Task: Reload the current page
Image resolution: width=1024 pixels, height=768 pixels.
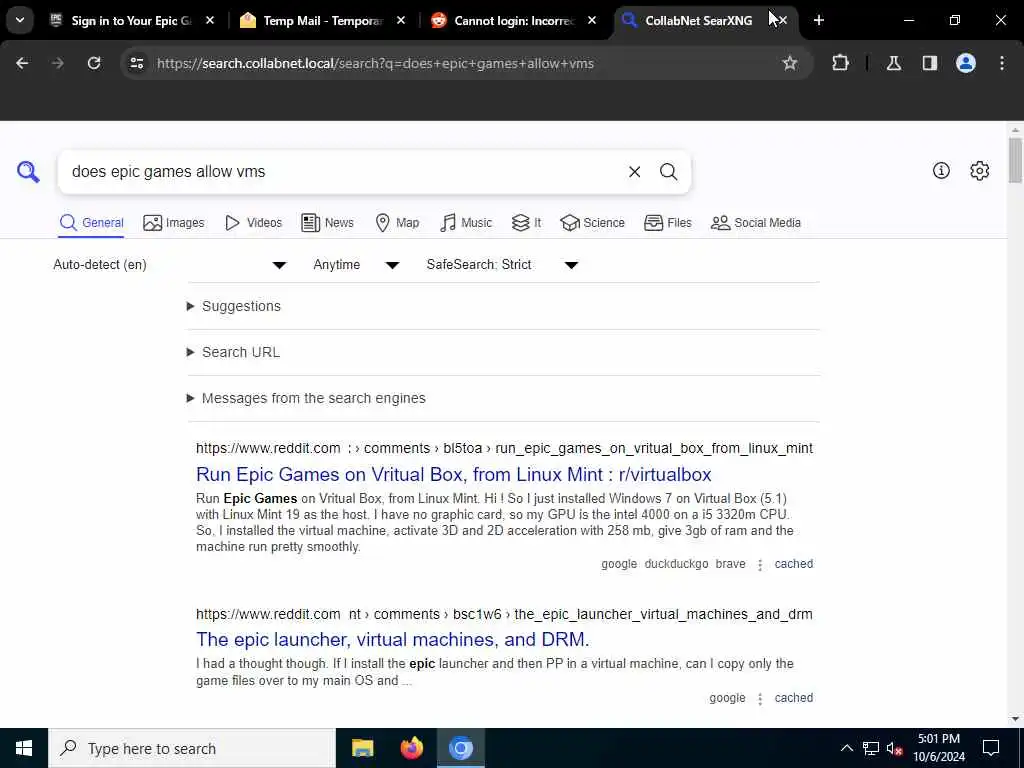Action: 94,63
